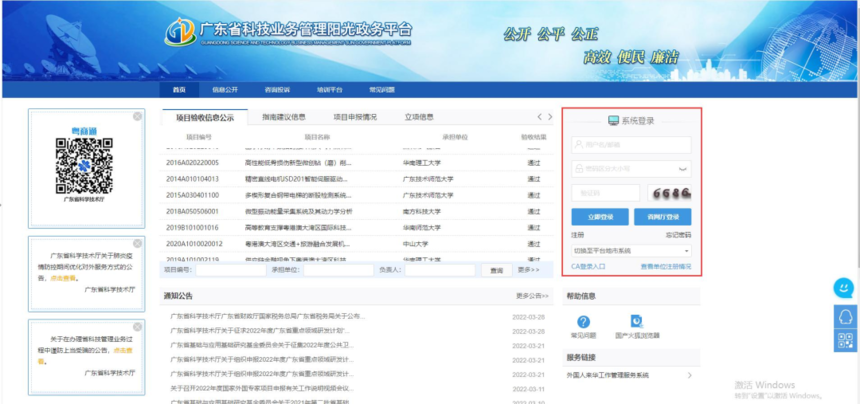Click project number 2019B101001016
This screenshot has height=404, width=860.
[x=192, y=227]
